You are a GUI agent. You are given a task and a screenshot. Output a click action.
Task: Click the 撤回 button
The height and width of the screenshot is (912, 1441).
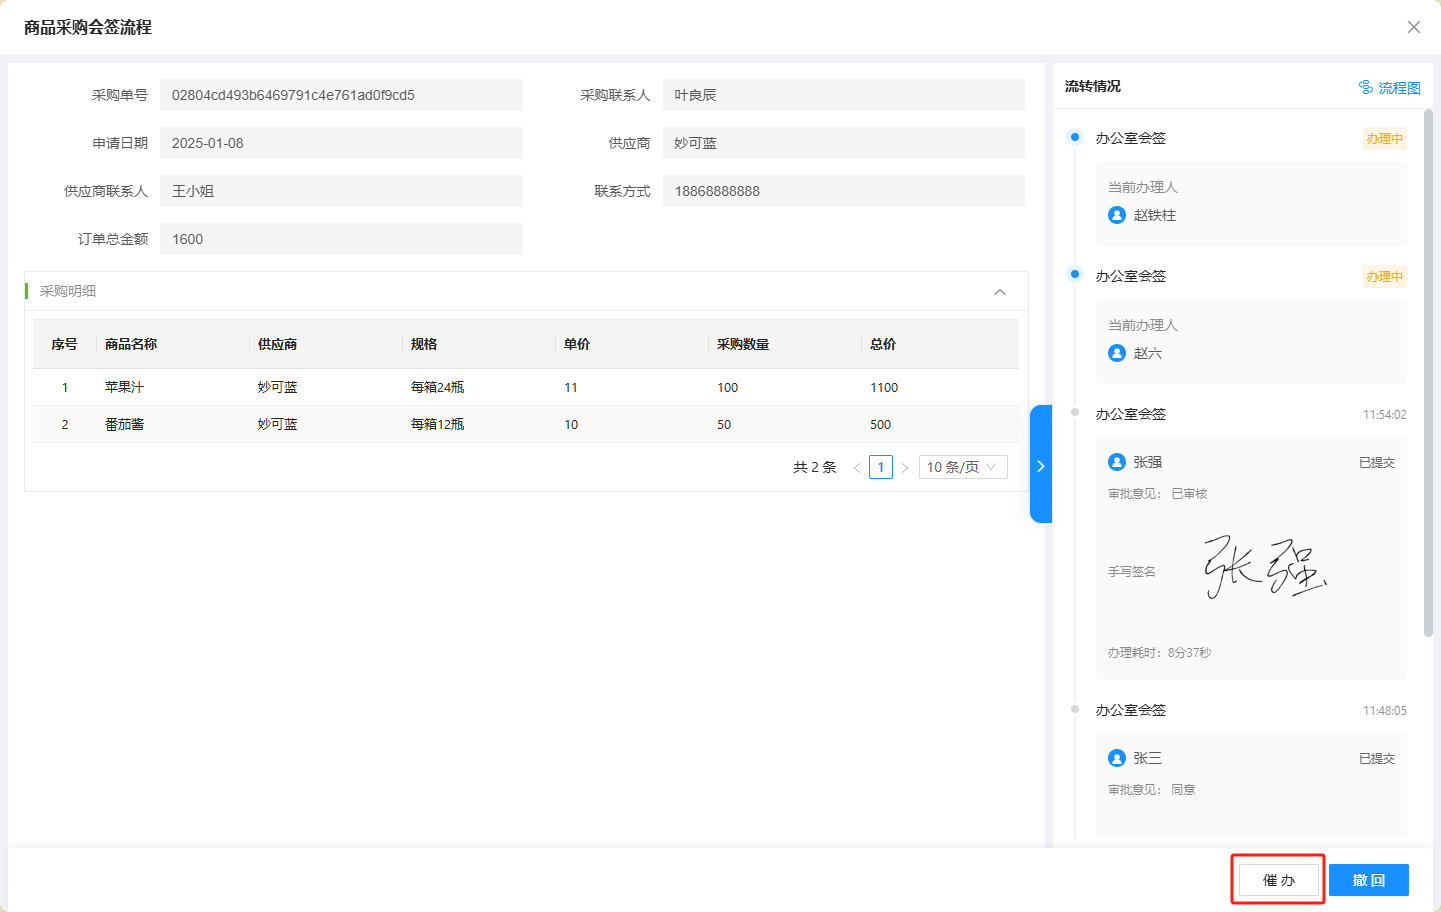(x=1368, y=880)
